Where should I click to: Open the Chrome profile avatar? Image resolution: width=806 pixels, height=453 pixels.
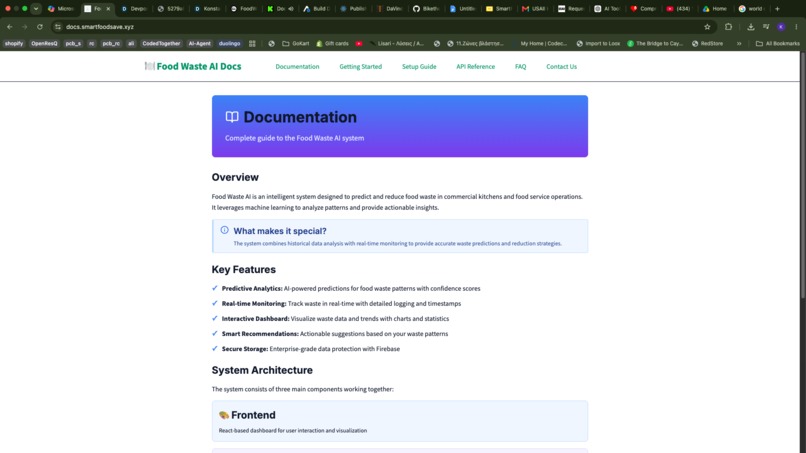(x=781, y=27)
